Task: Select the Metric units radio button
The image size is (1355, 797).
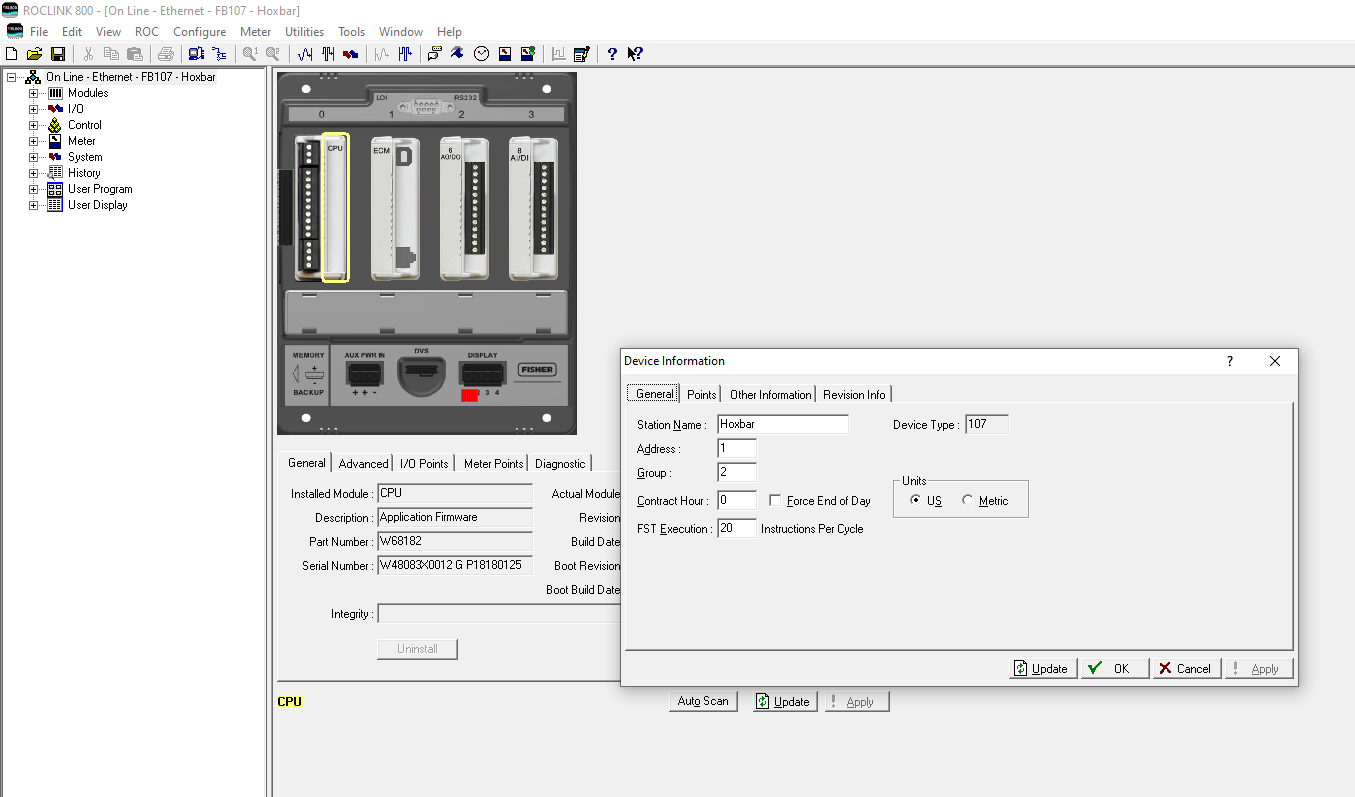Action: [967, 501]
